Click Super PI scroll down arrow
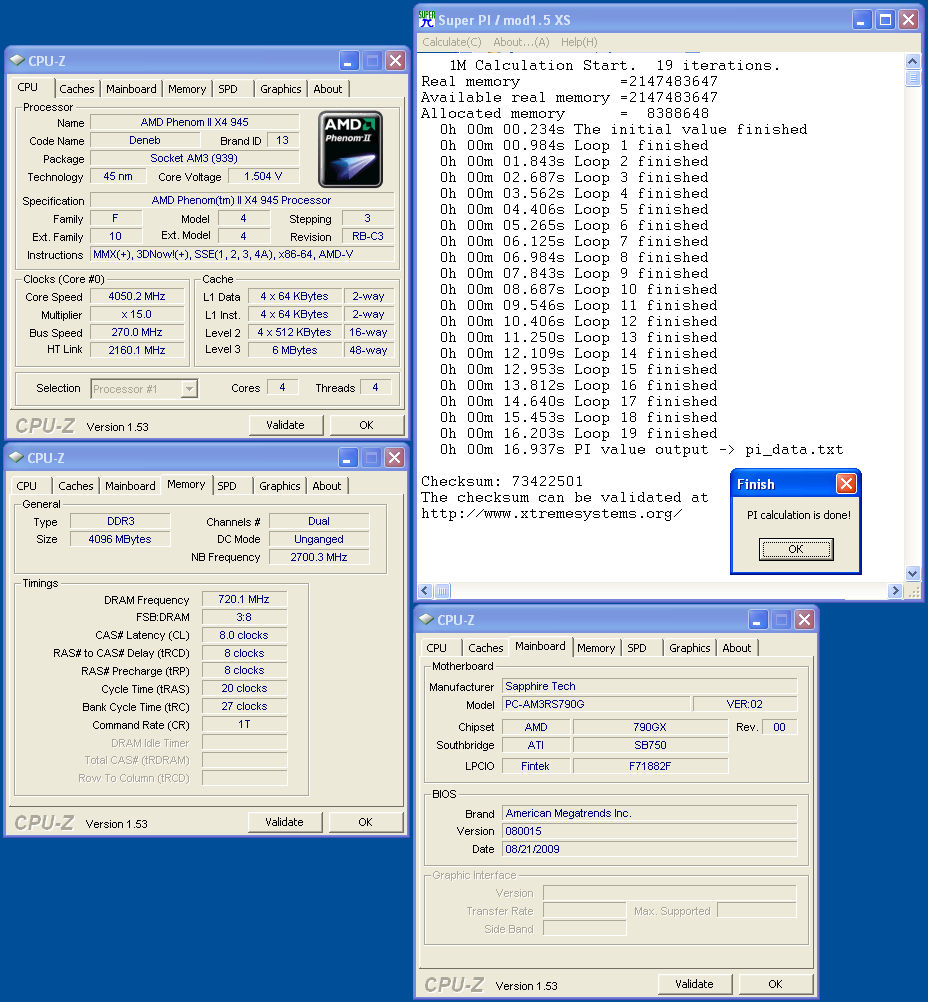Image resolution: width=928 pixels, height=1002 pixels. click(x=913, y=573)
